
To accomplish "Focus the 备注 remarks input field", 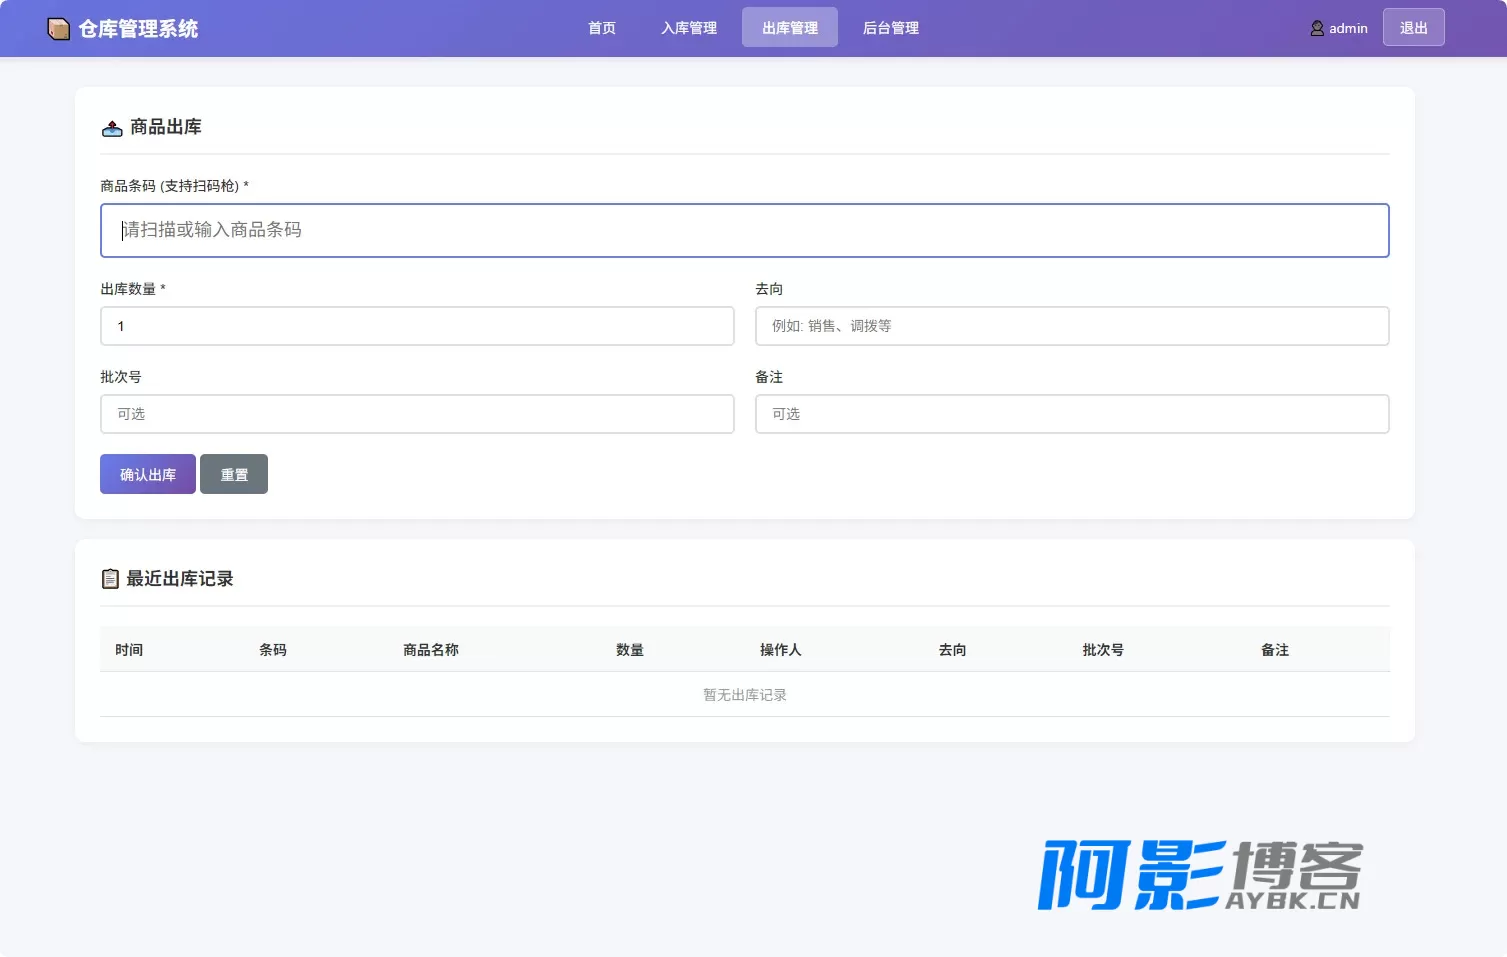I will tap(1072, 414).
